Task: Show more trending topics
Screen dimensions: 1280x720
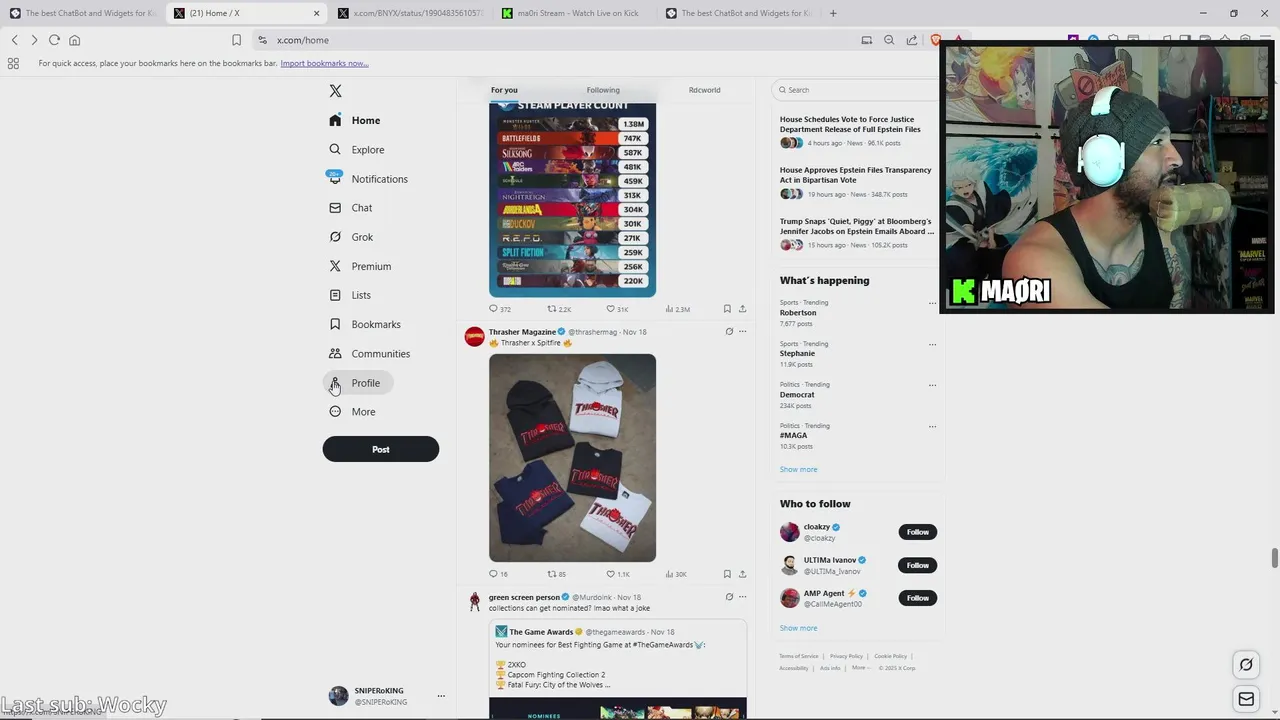Action: click(x=798, y=469)
